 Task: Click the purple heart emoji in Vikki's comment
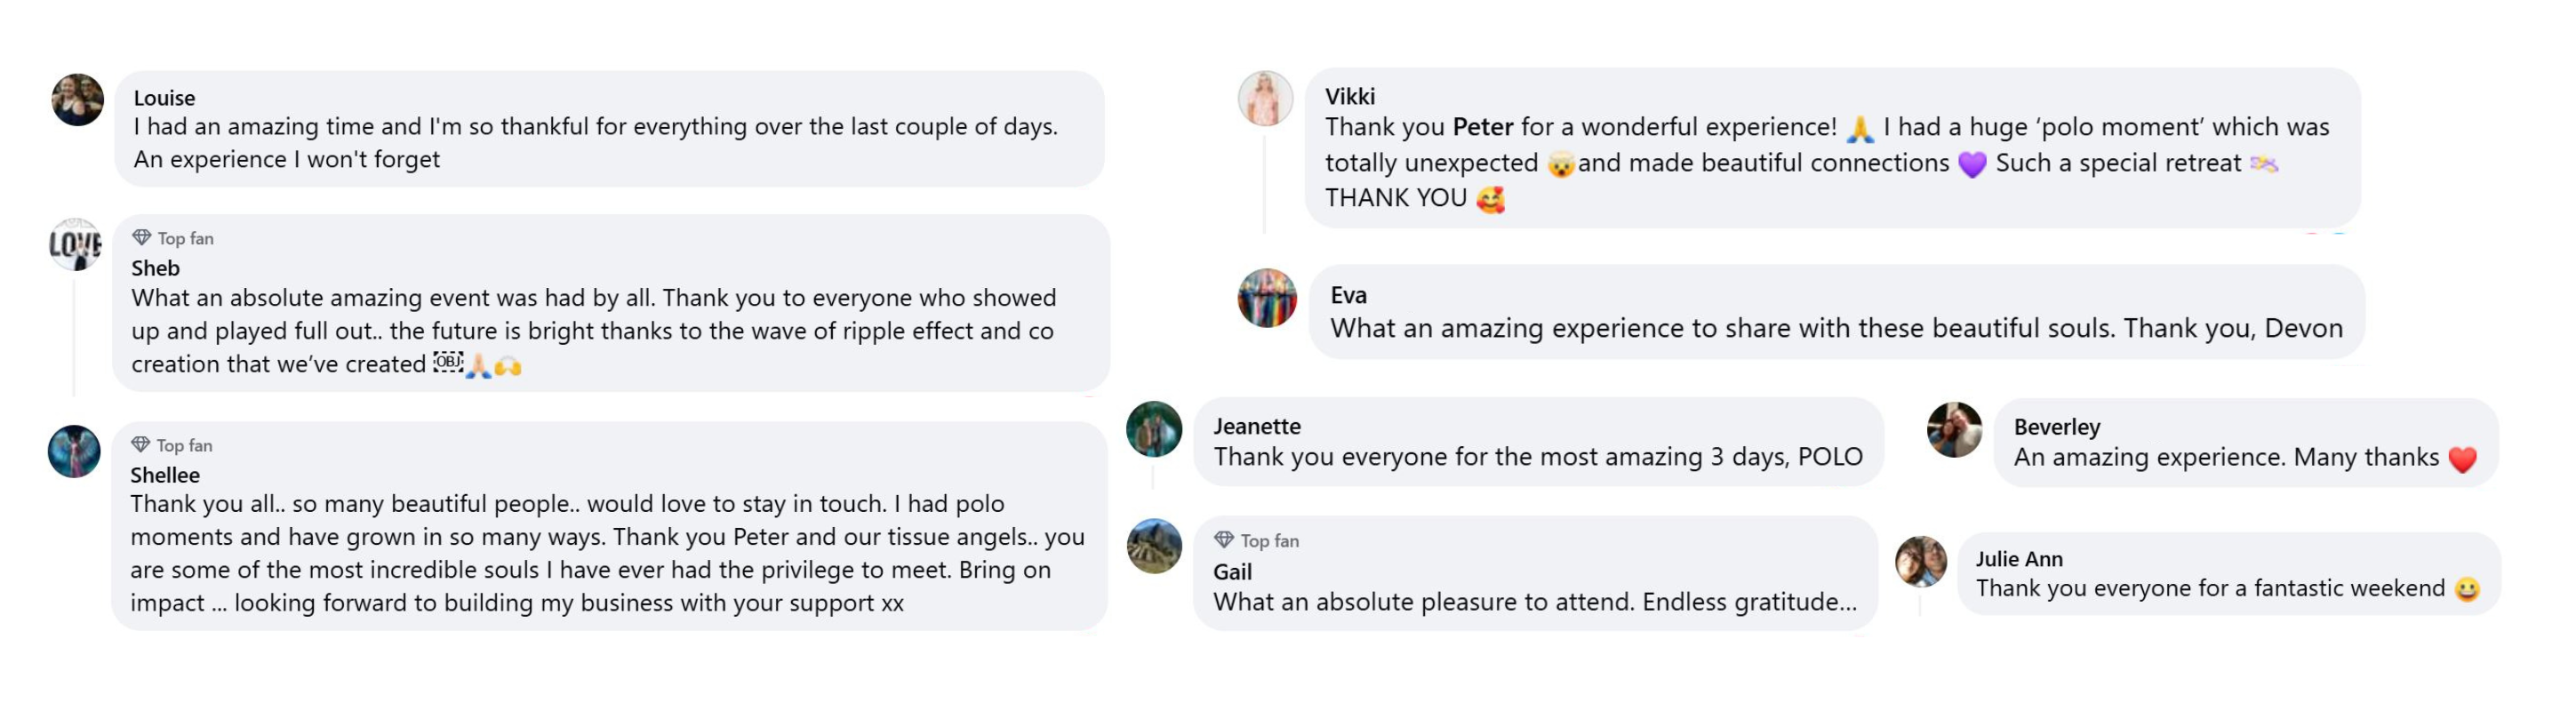tap(1972, 164)
